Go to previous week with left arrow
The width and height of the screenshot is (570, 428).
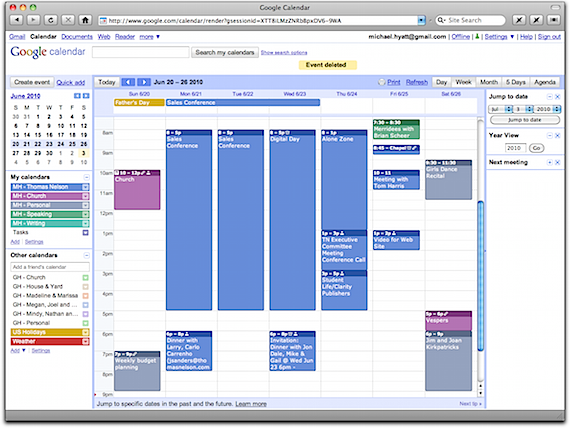(128, 82)
